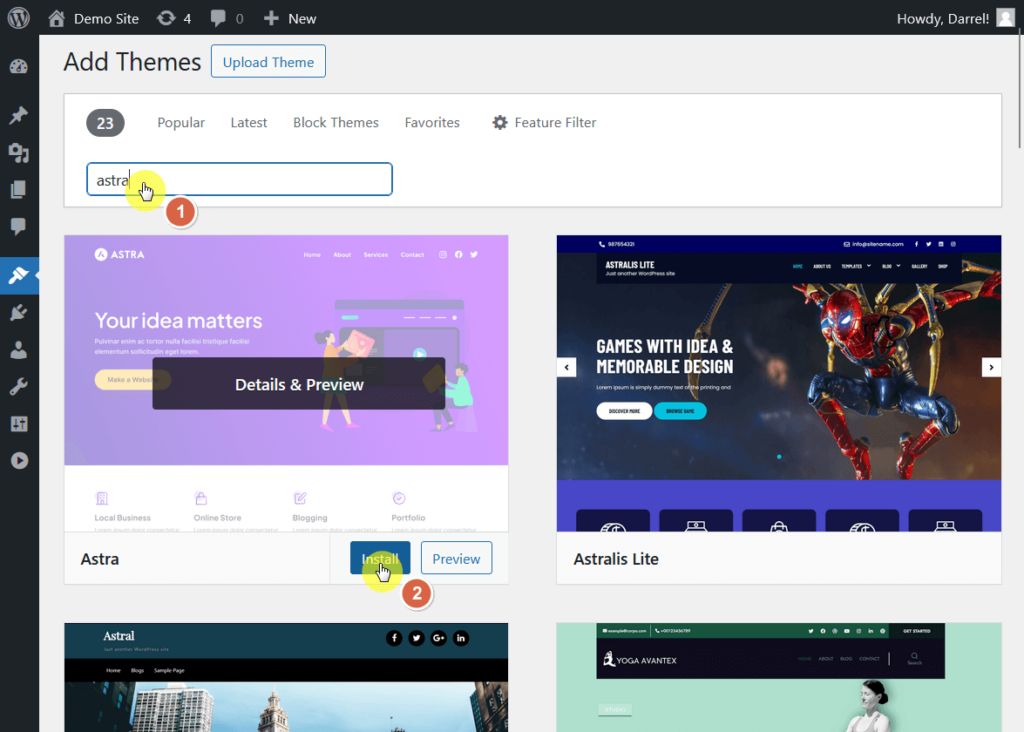Switch to the Favorites tab

(432, 123)
